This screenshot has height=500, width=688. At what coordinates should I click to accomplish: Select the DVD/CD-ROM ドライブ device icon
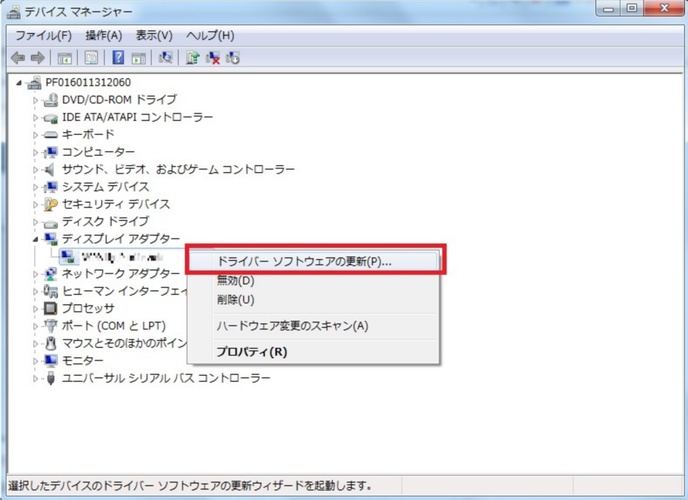[50, 100]
